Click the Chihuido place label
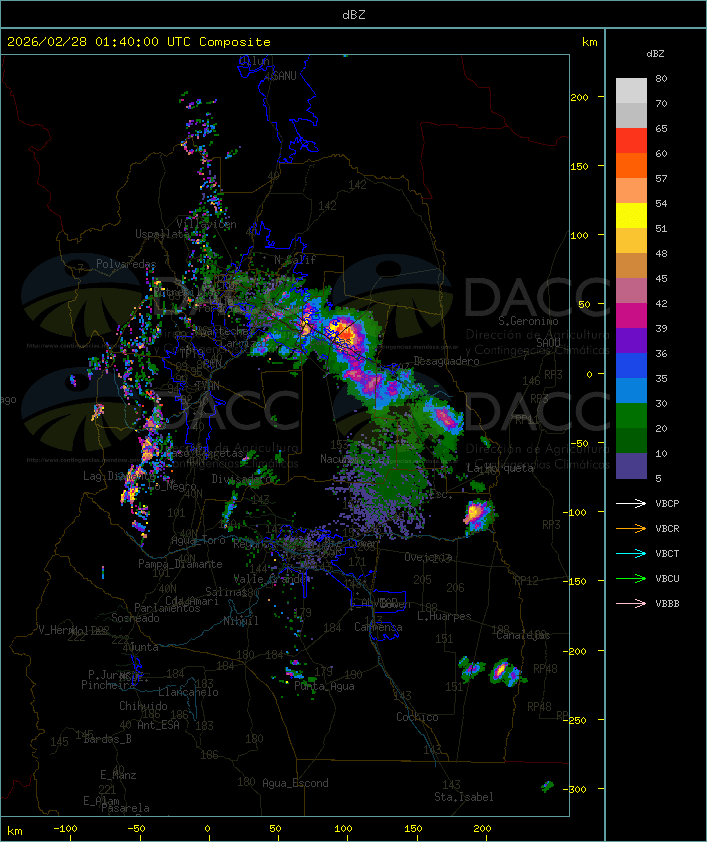Screen dimensions: 707x842 click(x=143, y=706)
